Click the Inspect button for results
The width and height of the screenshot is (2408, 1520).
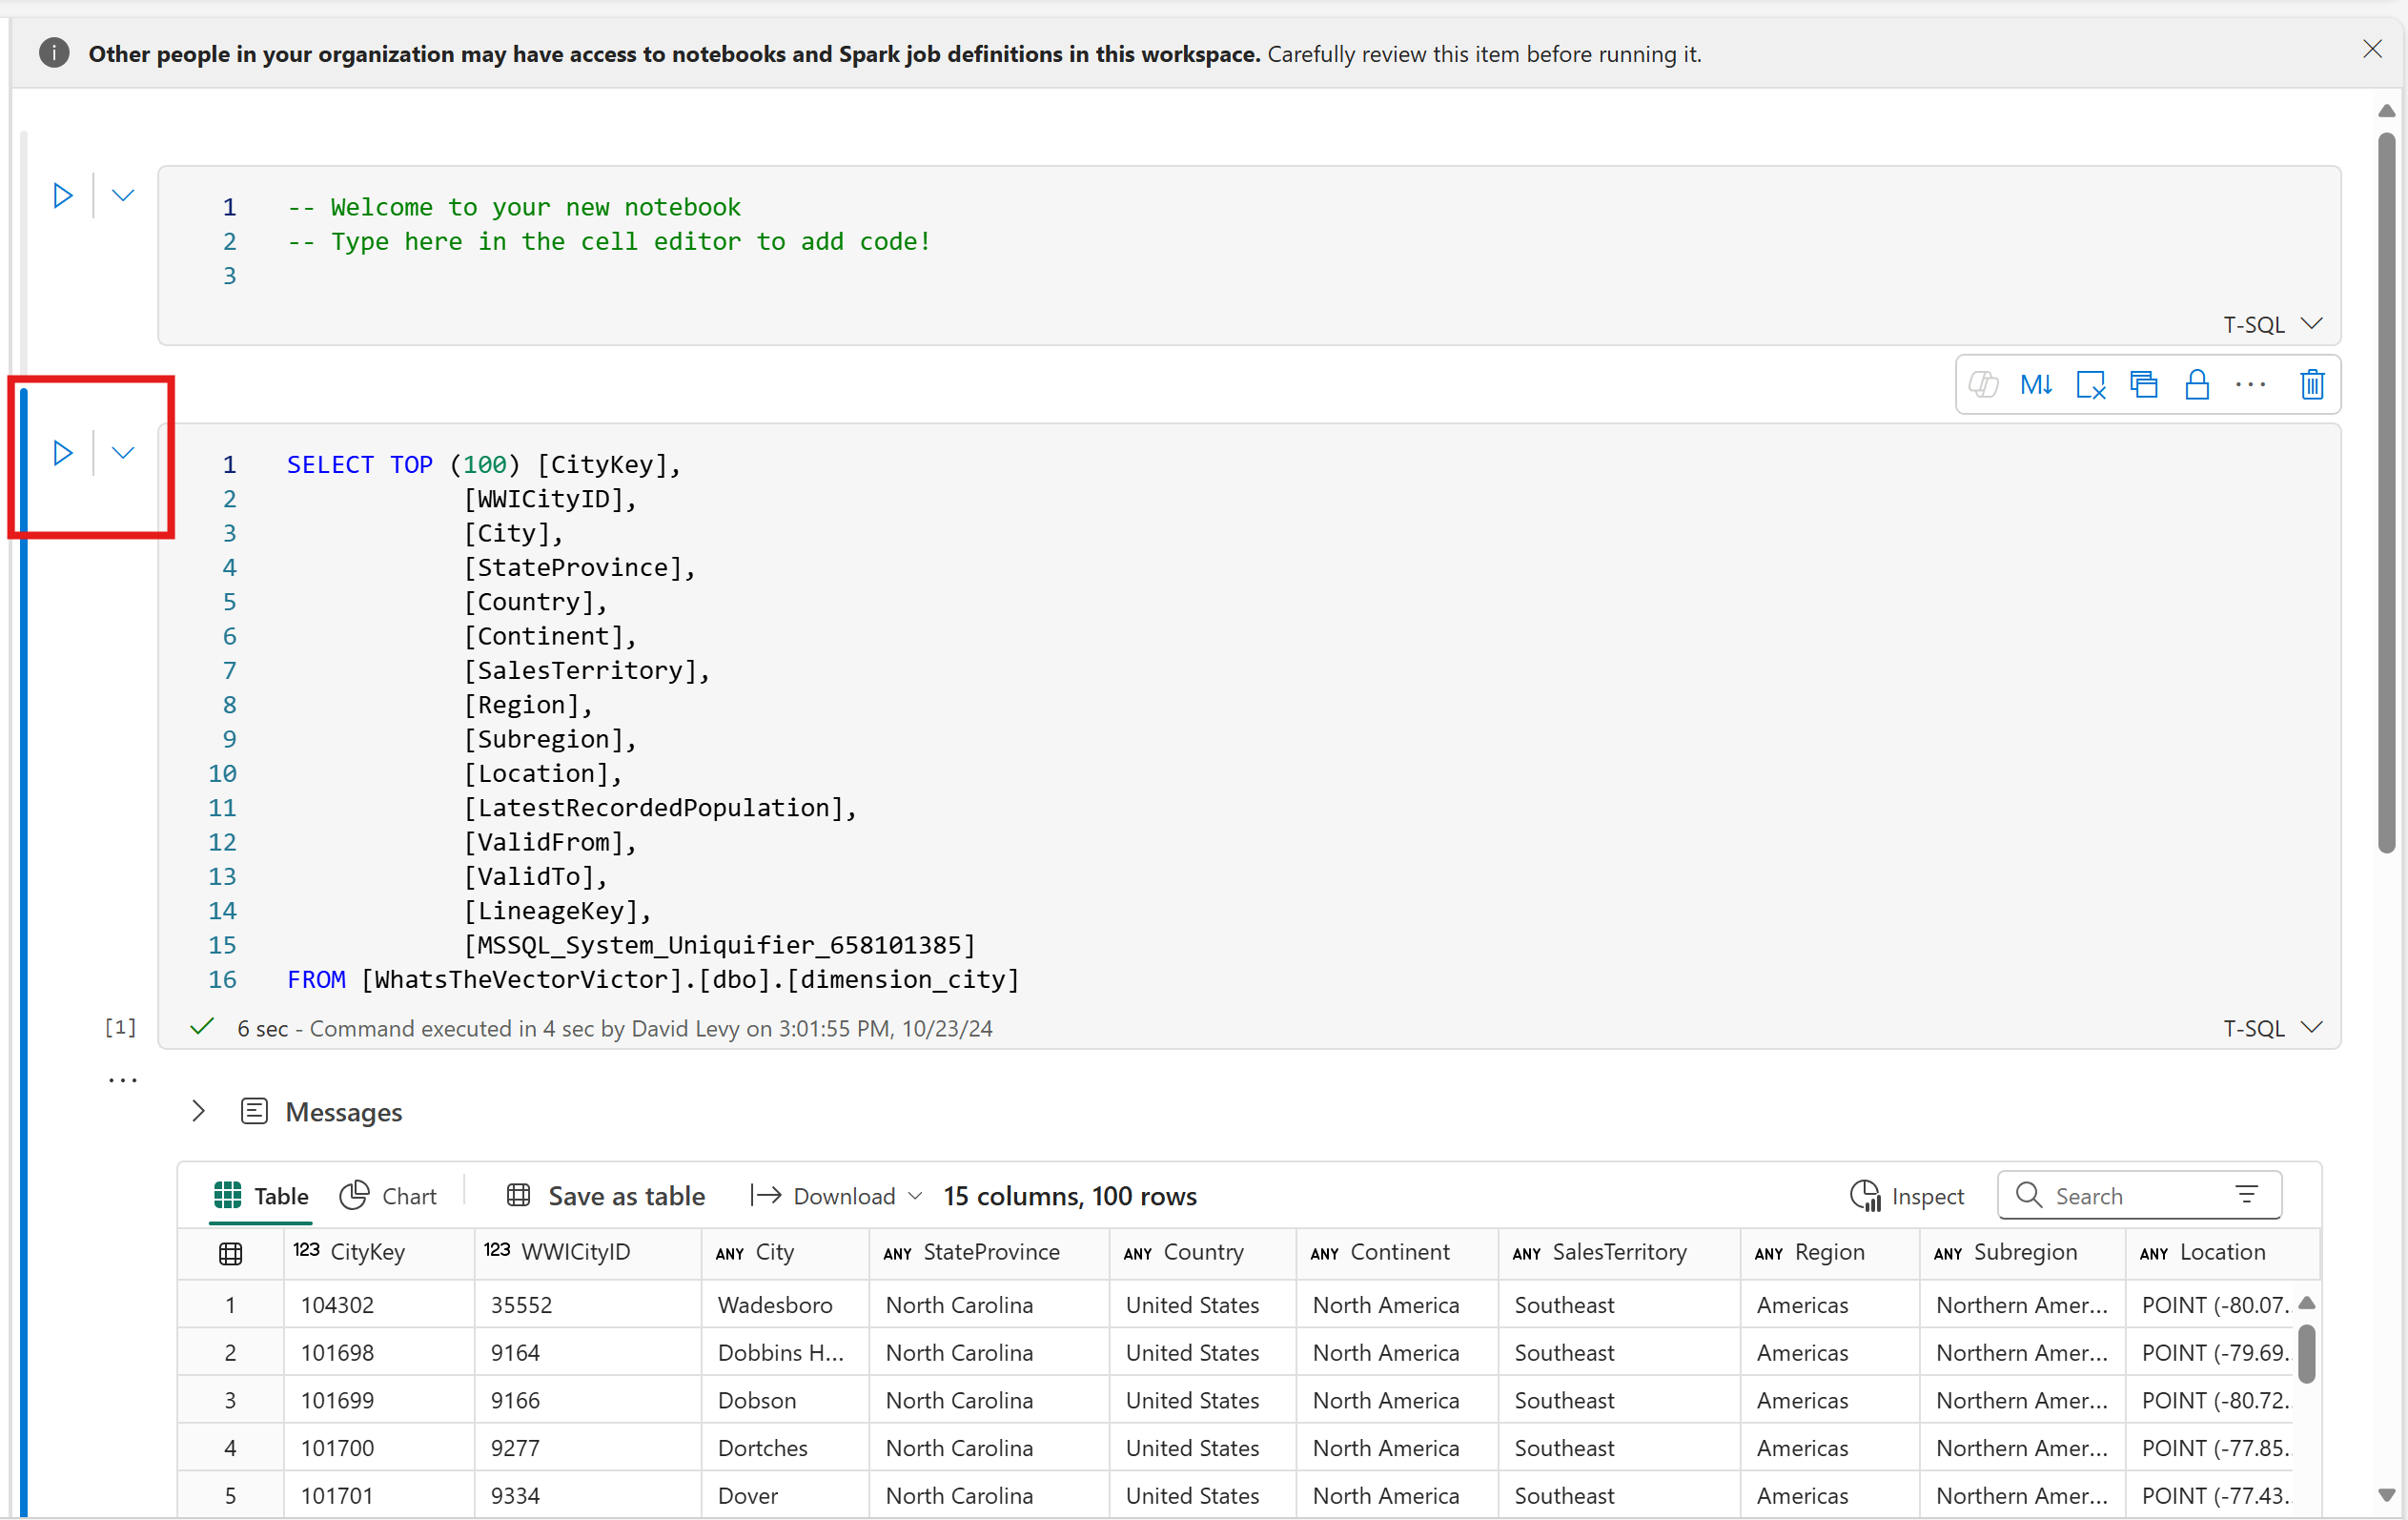[x=1908, y=1196]
